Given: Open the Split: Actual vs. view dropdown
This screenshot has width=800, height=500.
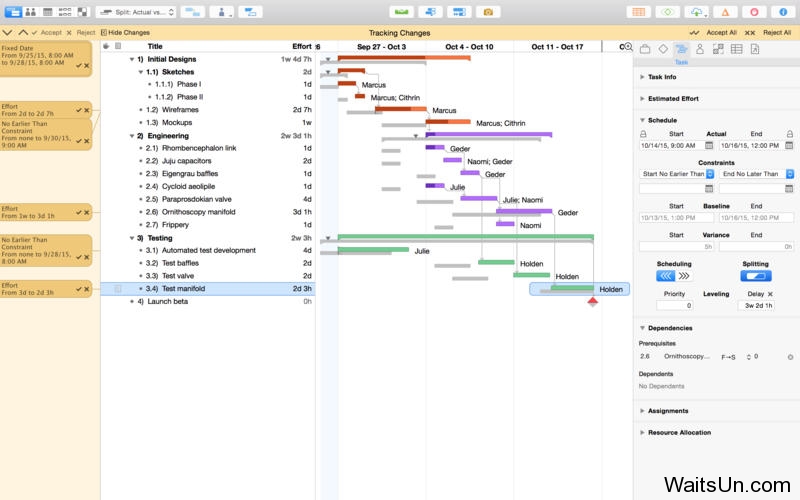Looking at the screenshot, I should tap(136, 12).
